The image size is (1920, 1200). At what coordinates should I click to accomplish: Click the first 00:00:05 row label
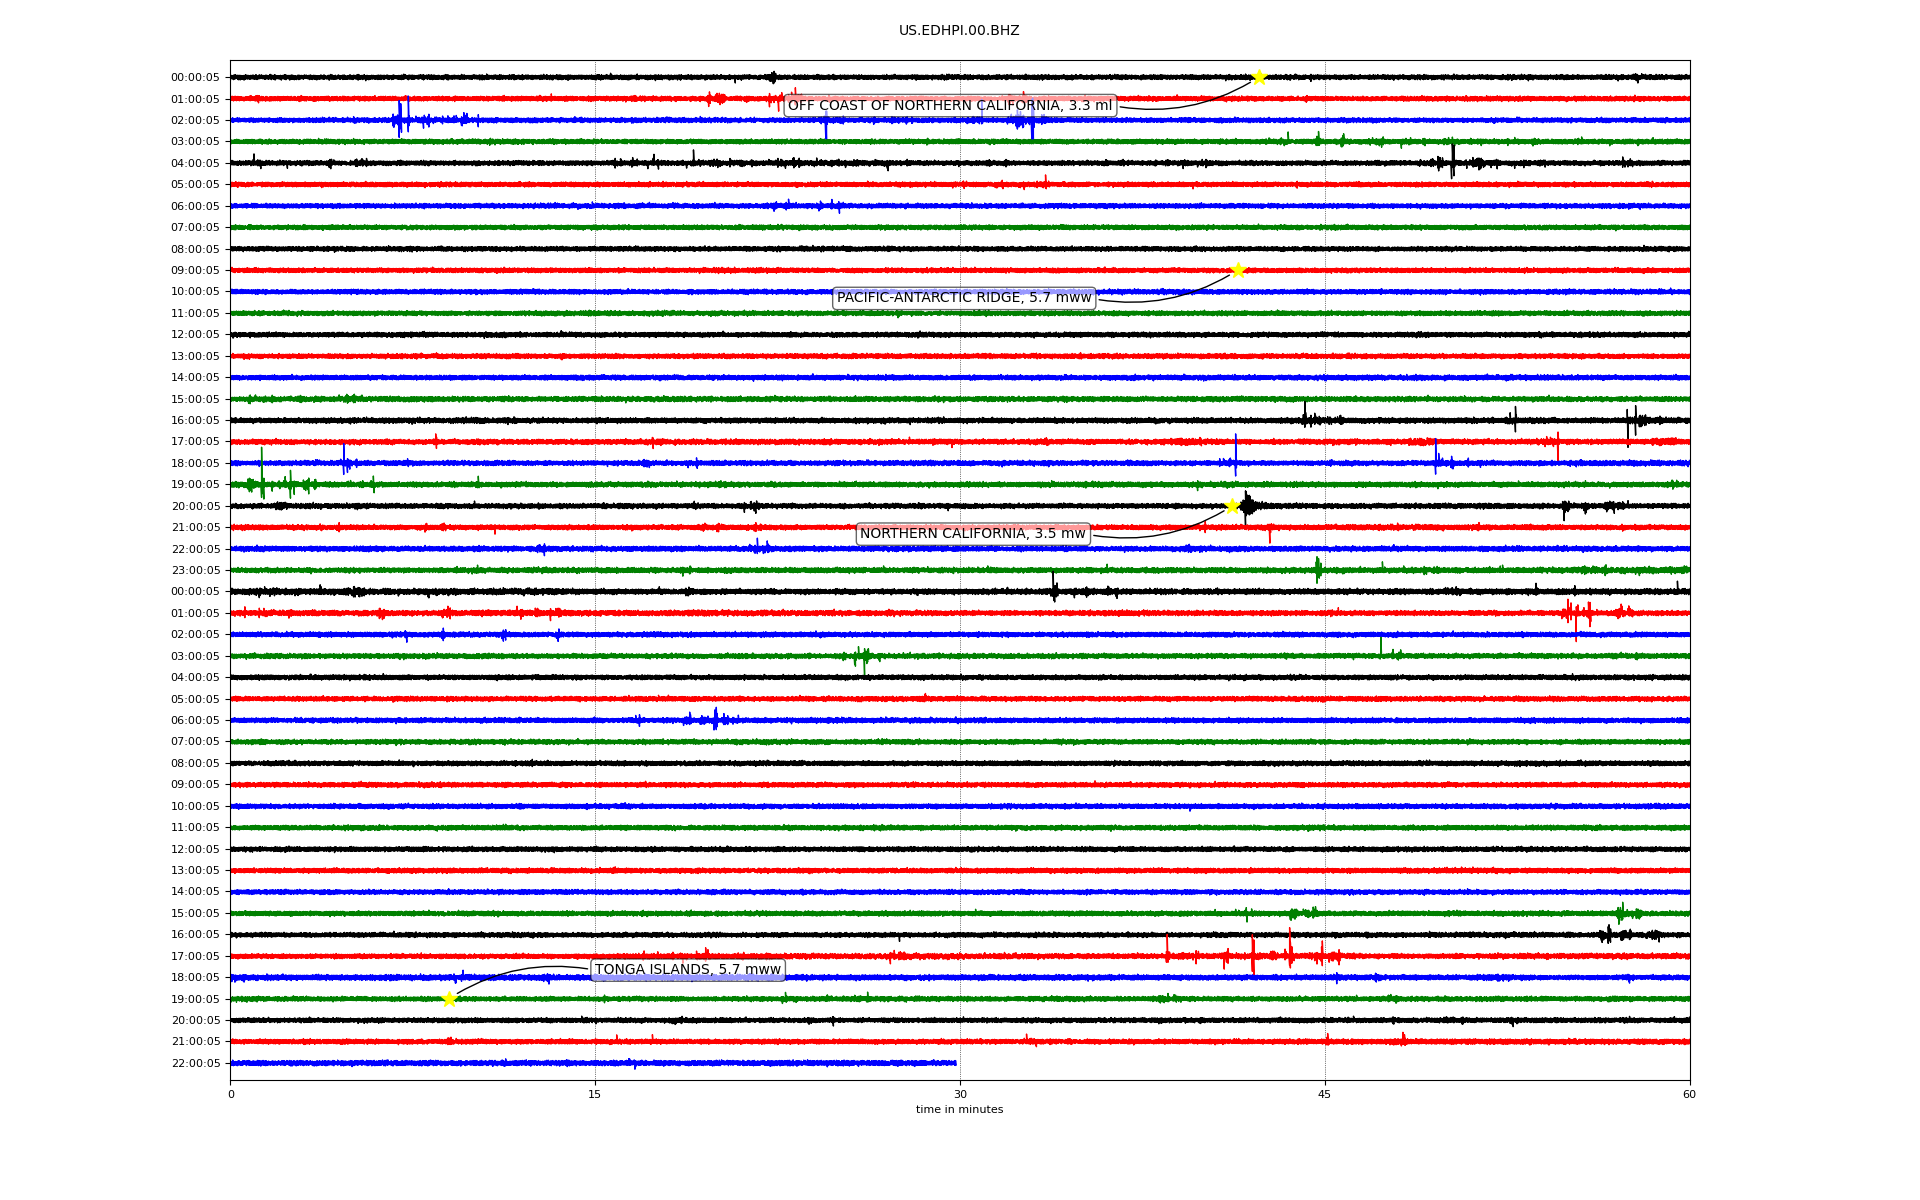click(x=195, y=78)
